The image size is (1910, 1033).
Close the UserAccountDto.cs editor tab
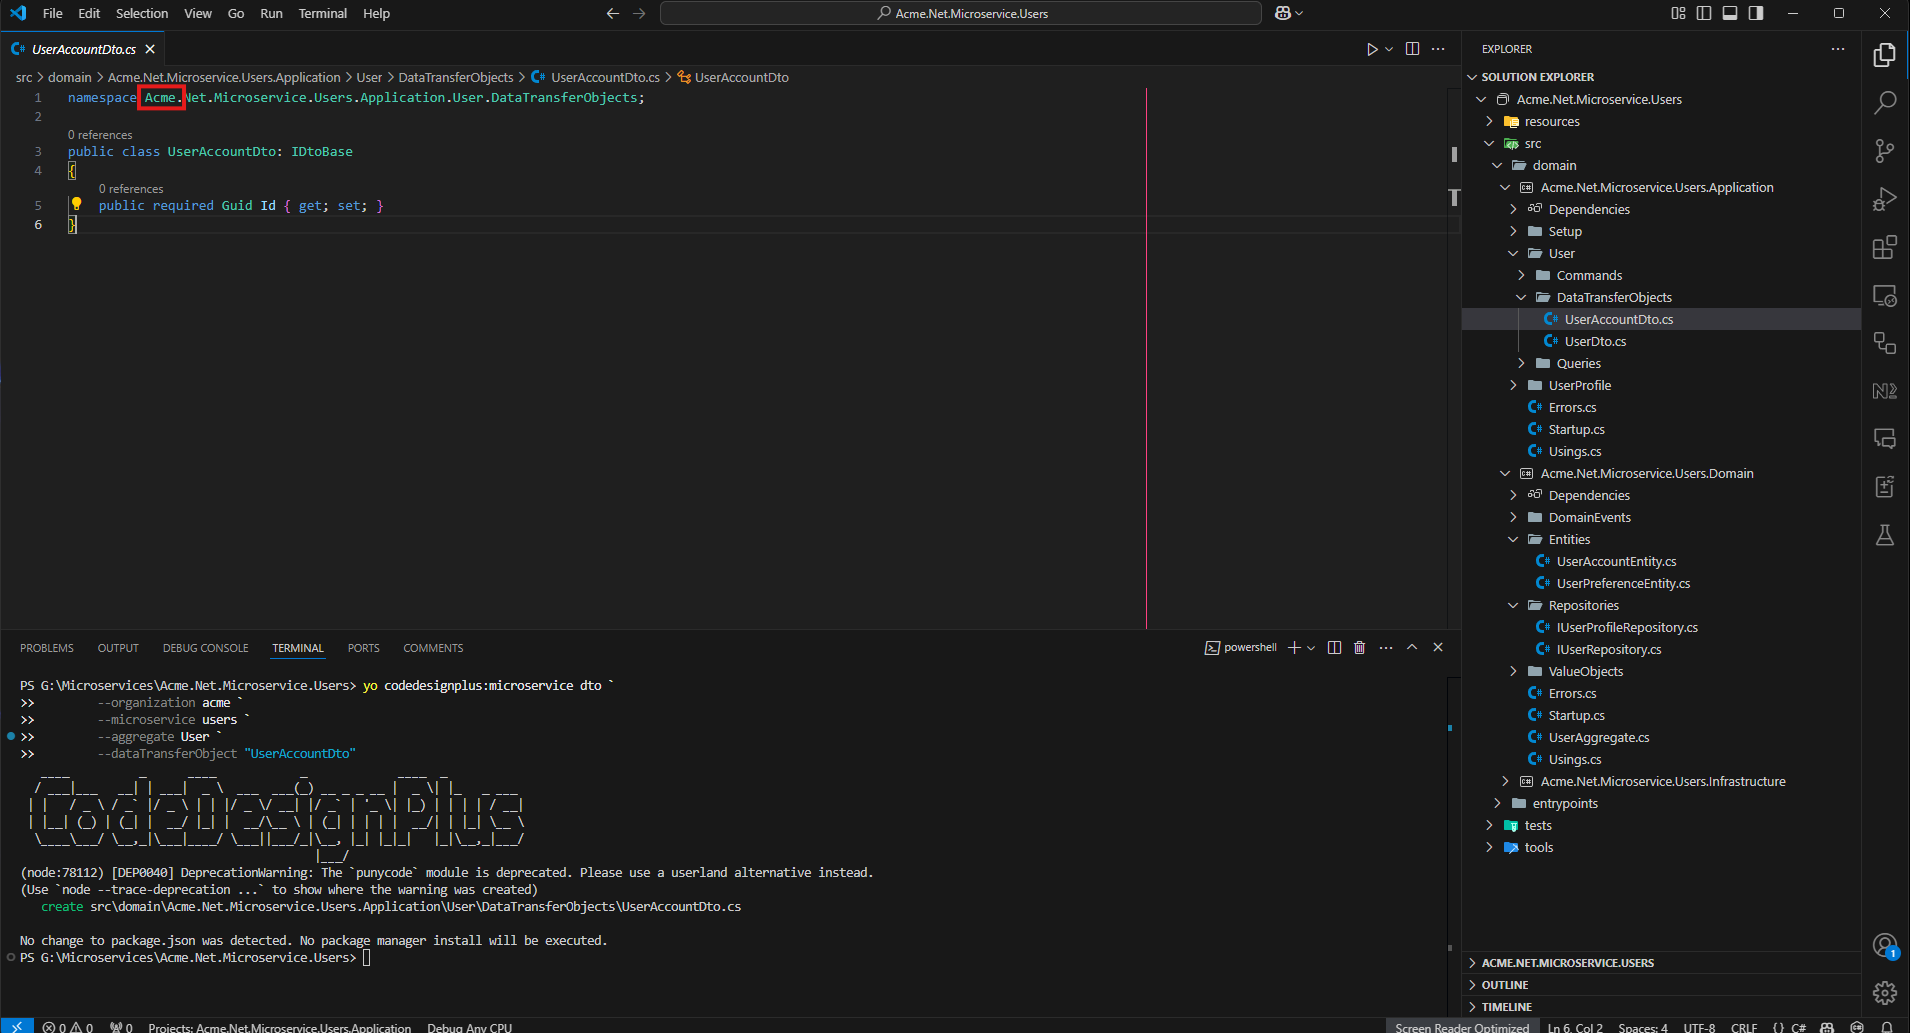coord(150,49)
